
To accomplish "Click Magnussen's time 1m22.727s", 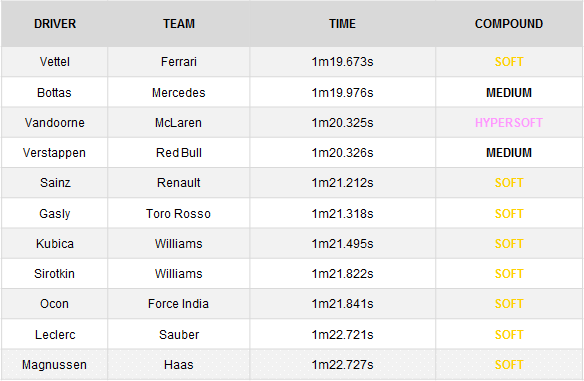I will pyautogui.click(x=342, y=365).
